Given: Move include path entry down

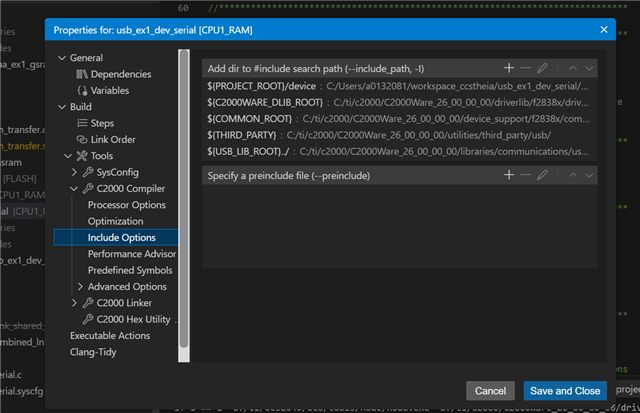Looking at the screenshot, I should (x=589, y=68).
